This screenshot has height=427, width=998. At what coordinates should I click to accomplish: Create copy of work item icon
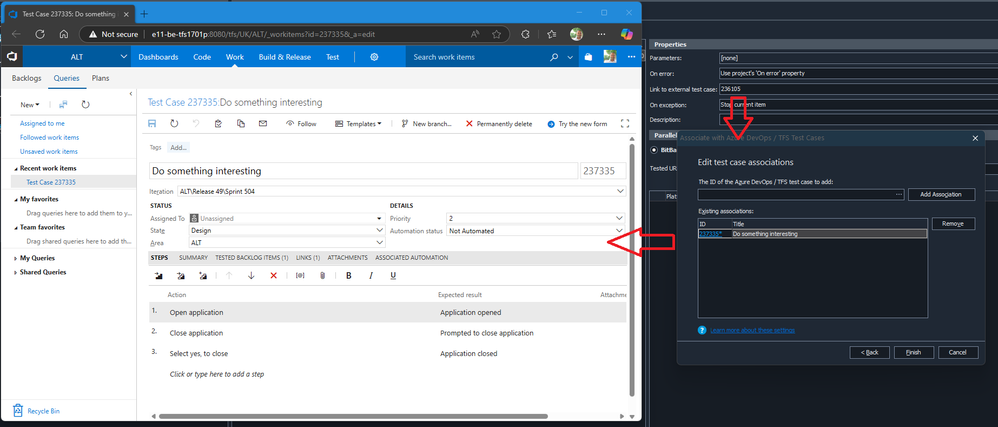click(x=241, y=123)
